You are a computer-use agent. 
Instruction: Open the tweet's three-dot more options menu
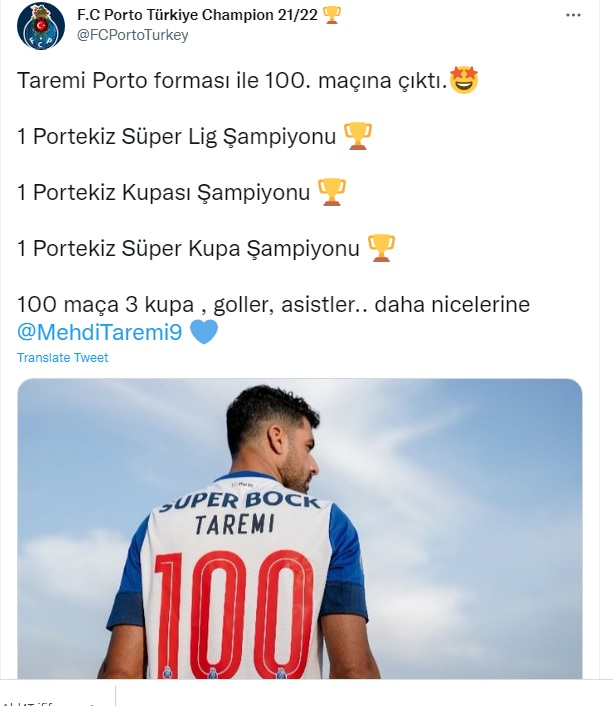573,16
